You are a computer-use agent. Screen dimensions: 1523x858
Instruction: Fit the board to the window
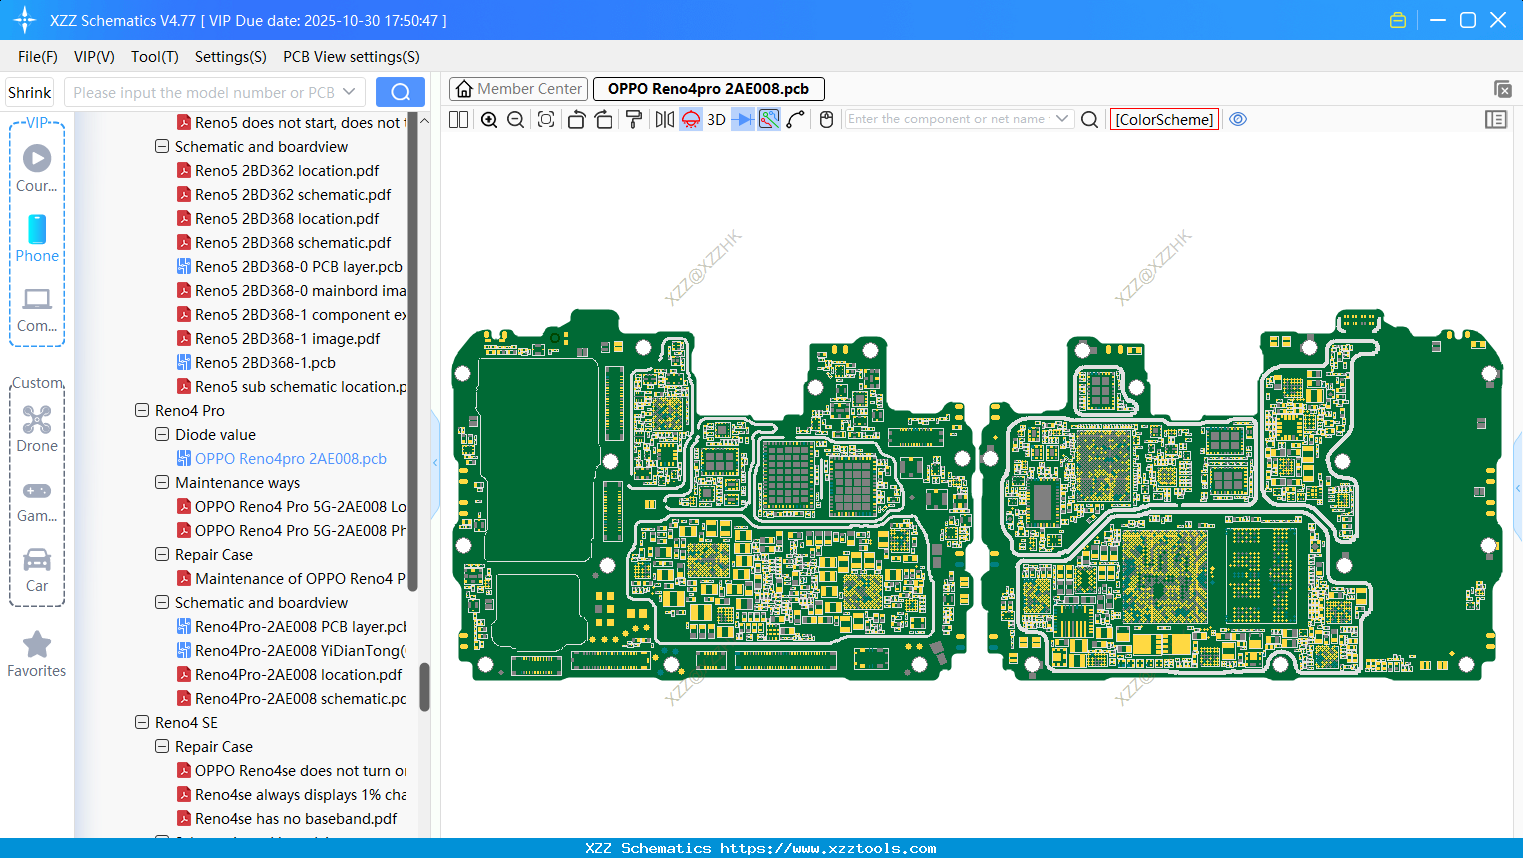546,120
